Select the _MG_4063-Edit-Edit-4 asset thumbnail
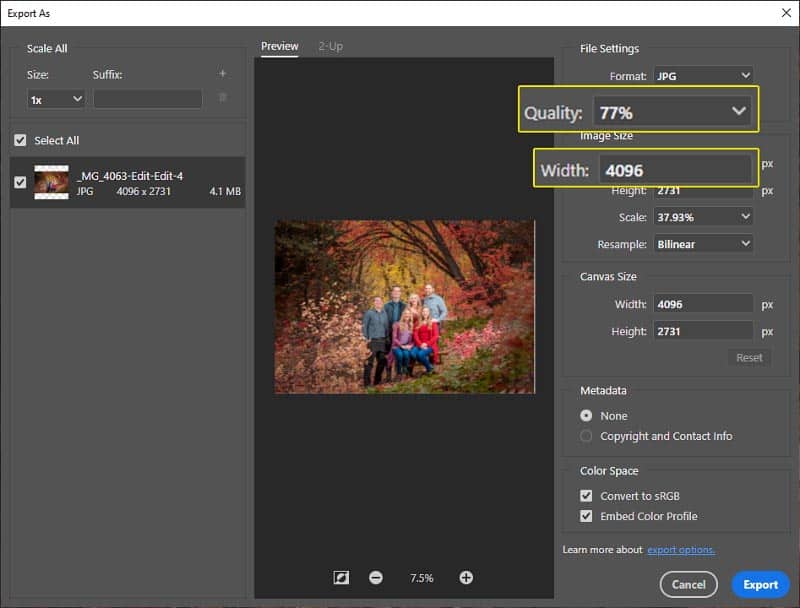The height and width of the screenshot is (608, 800). (51, 182)
